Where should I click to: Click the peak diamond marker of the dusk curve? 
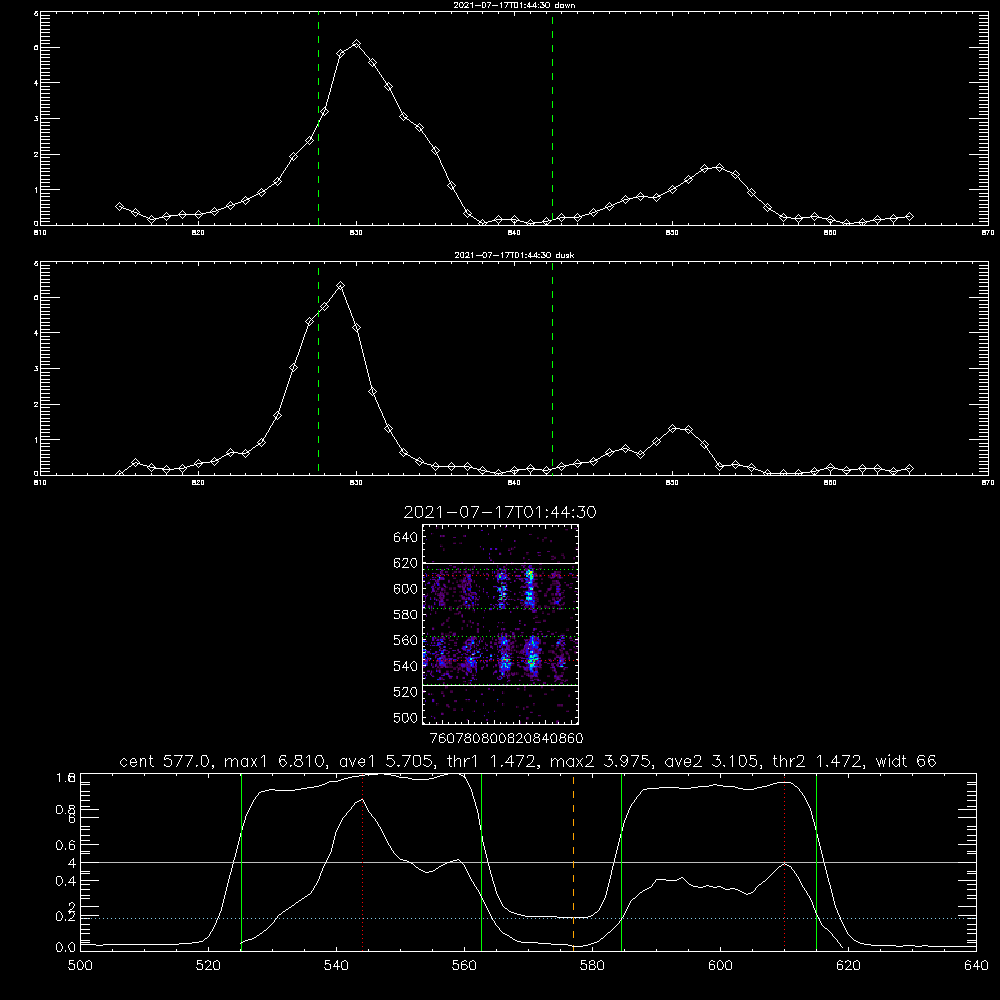[341, 286]
